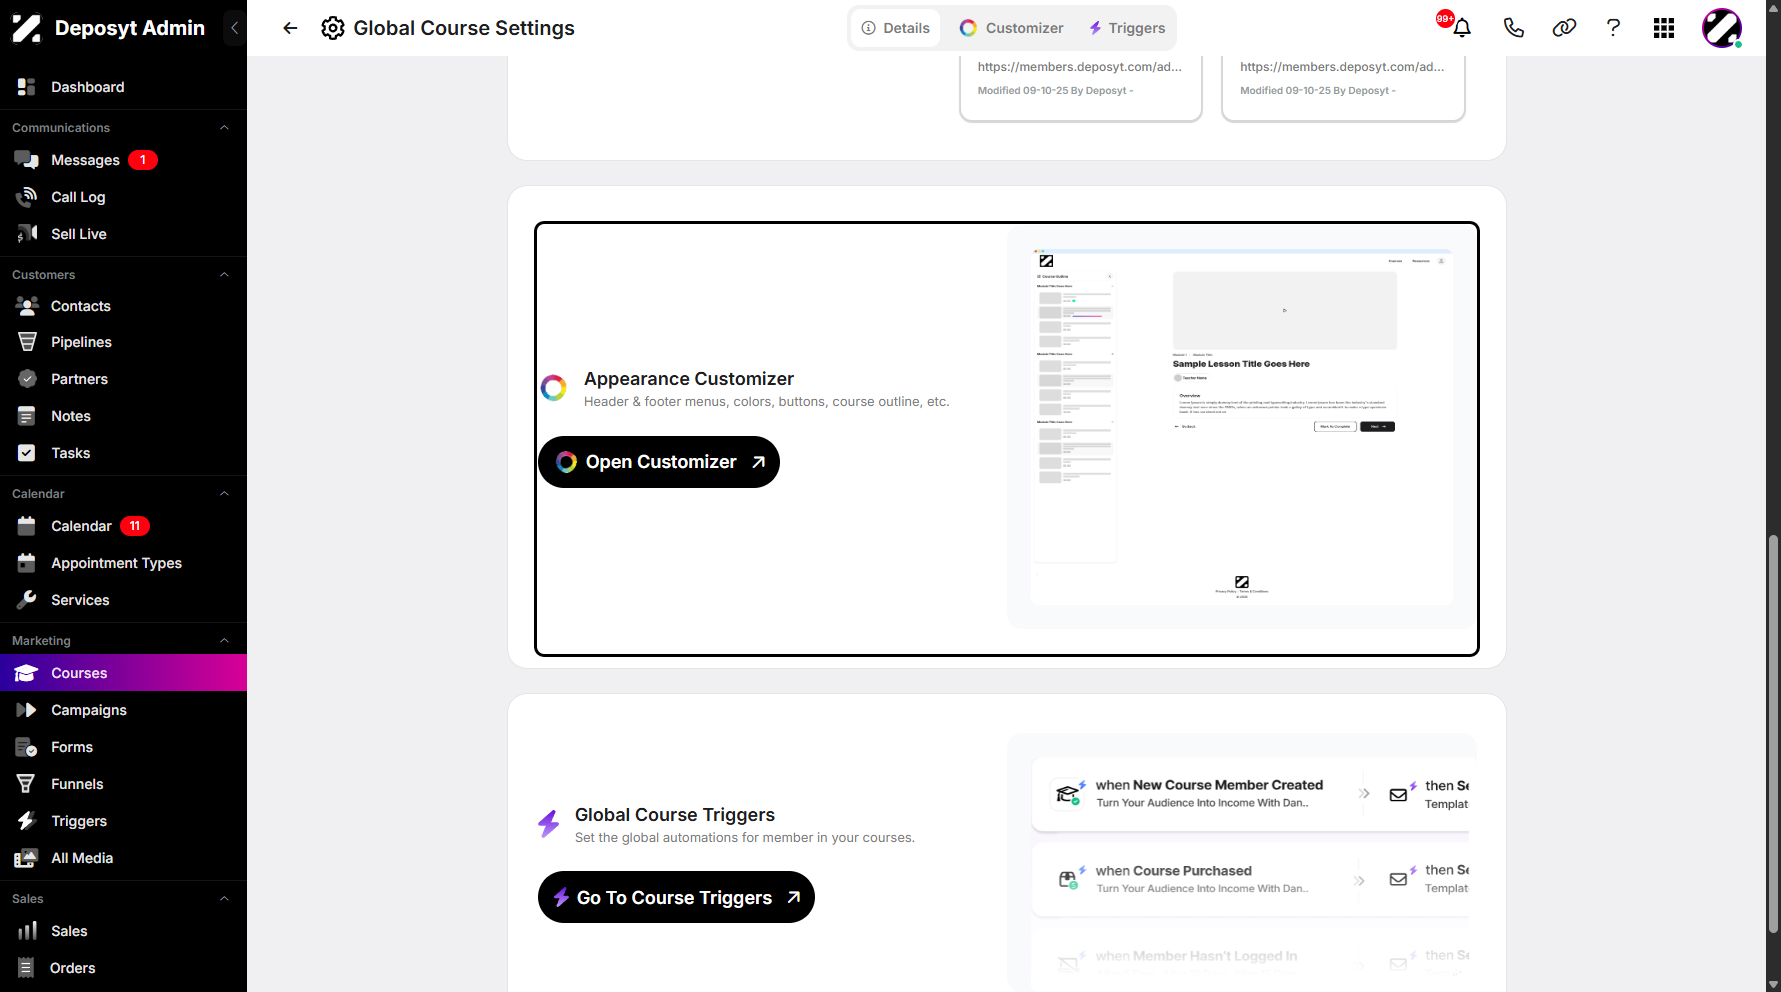This screenshot has width=1781, height=992.
Task: Click the Global Course Settings gear icon
Action: (333, 28)
